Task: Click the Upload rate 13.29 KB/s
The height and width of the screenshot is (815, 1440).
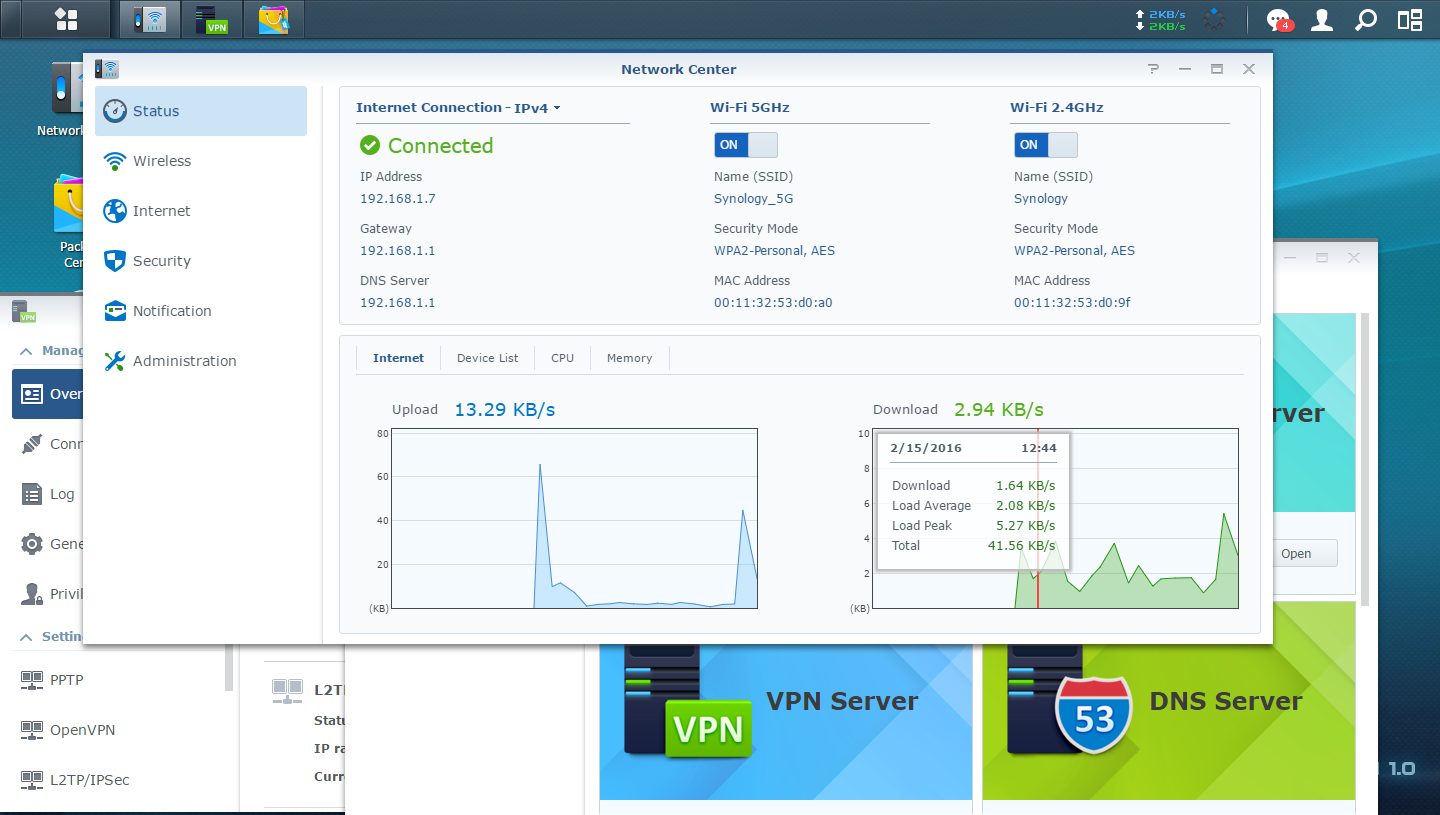Action: click(x=505, y=409)
